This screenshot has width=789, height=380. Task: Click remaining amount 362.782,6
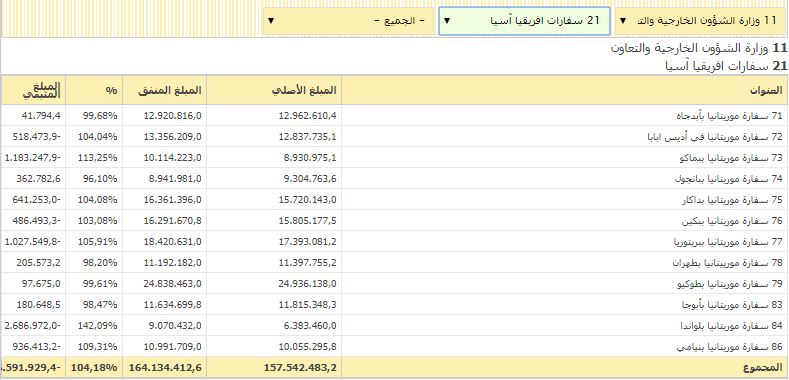click(x=38, y=179)
